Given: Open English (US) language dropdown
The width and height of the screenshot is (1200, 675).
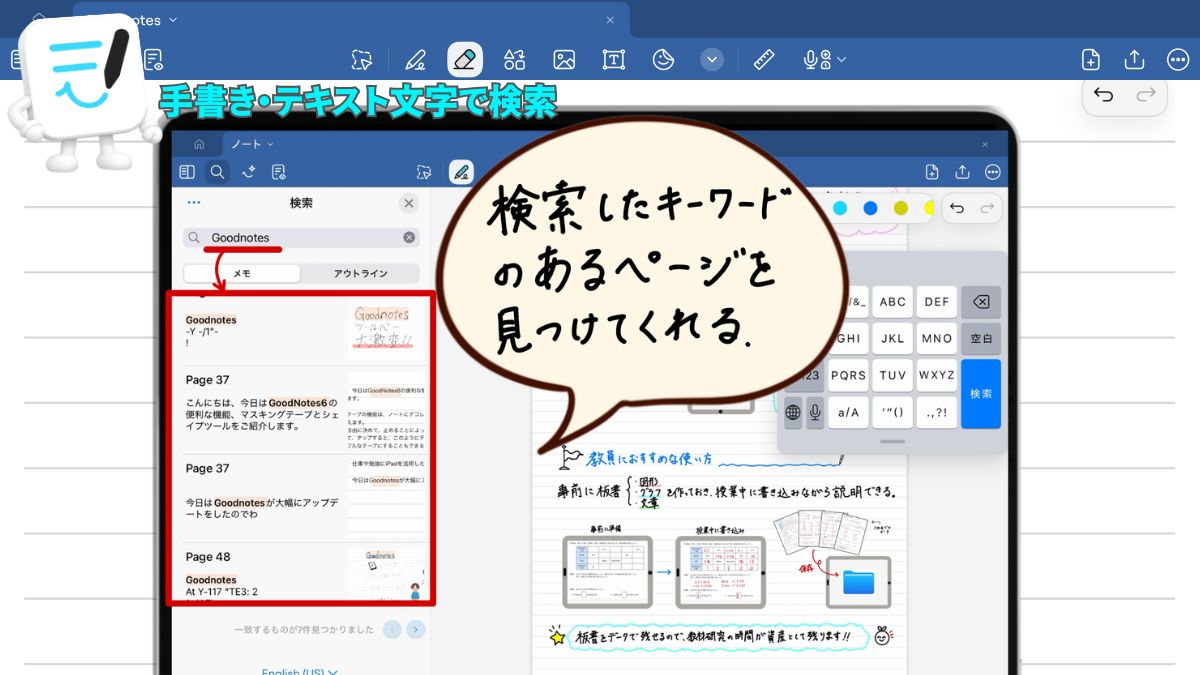Looking at the screenshot, I should [300, 671].
